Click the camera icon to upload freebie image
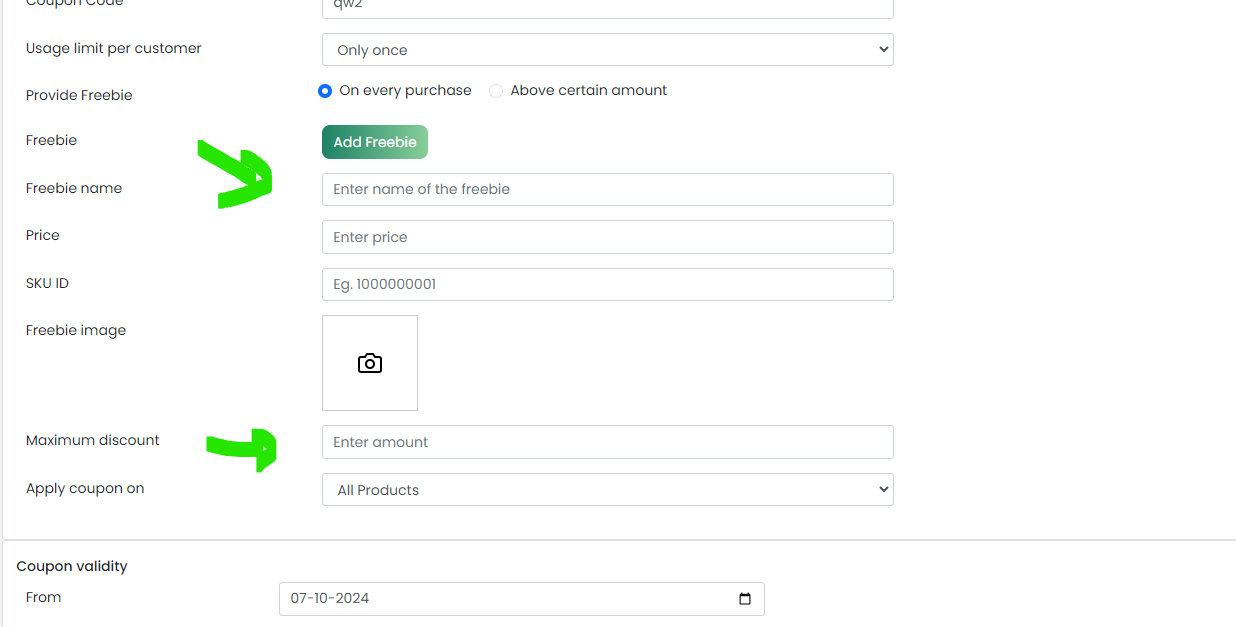The width and height of the screenshot is (1236, 627). pos(370,363)
